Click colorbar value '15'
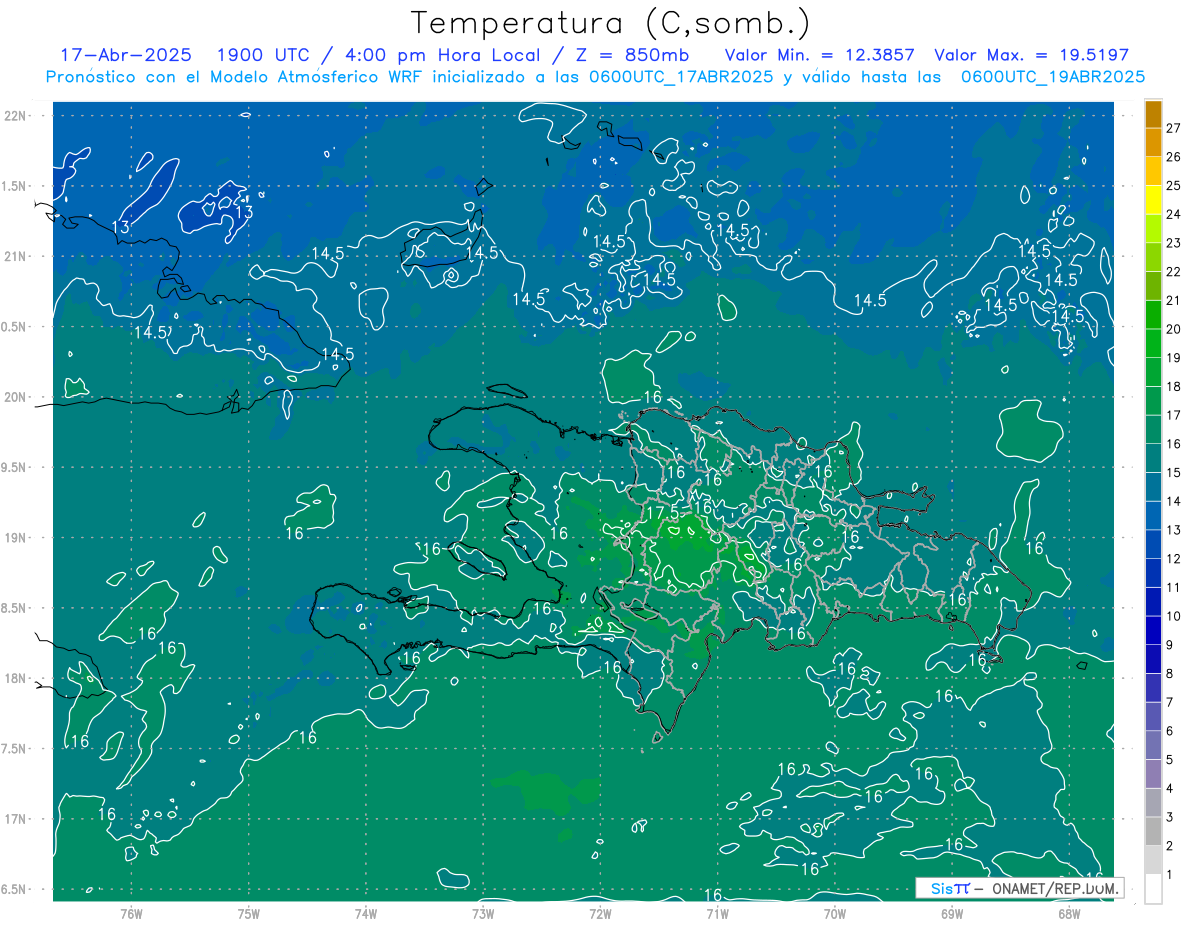This screenshot has height=927, width=1200. (x=1174, y=472)
